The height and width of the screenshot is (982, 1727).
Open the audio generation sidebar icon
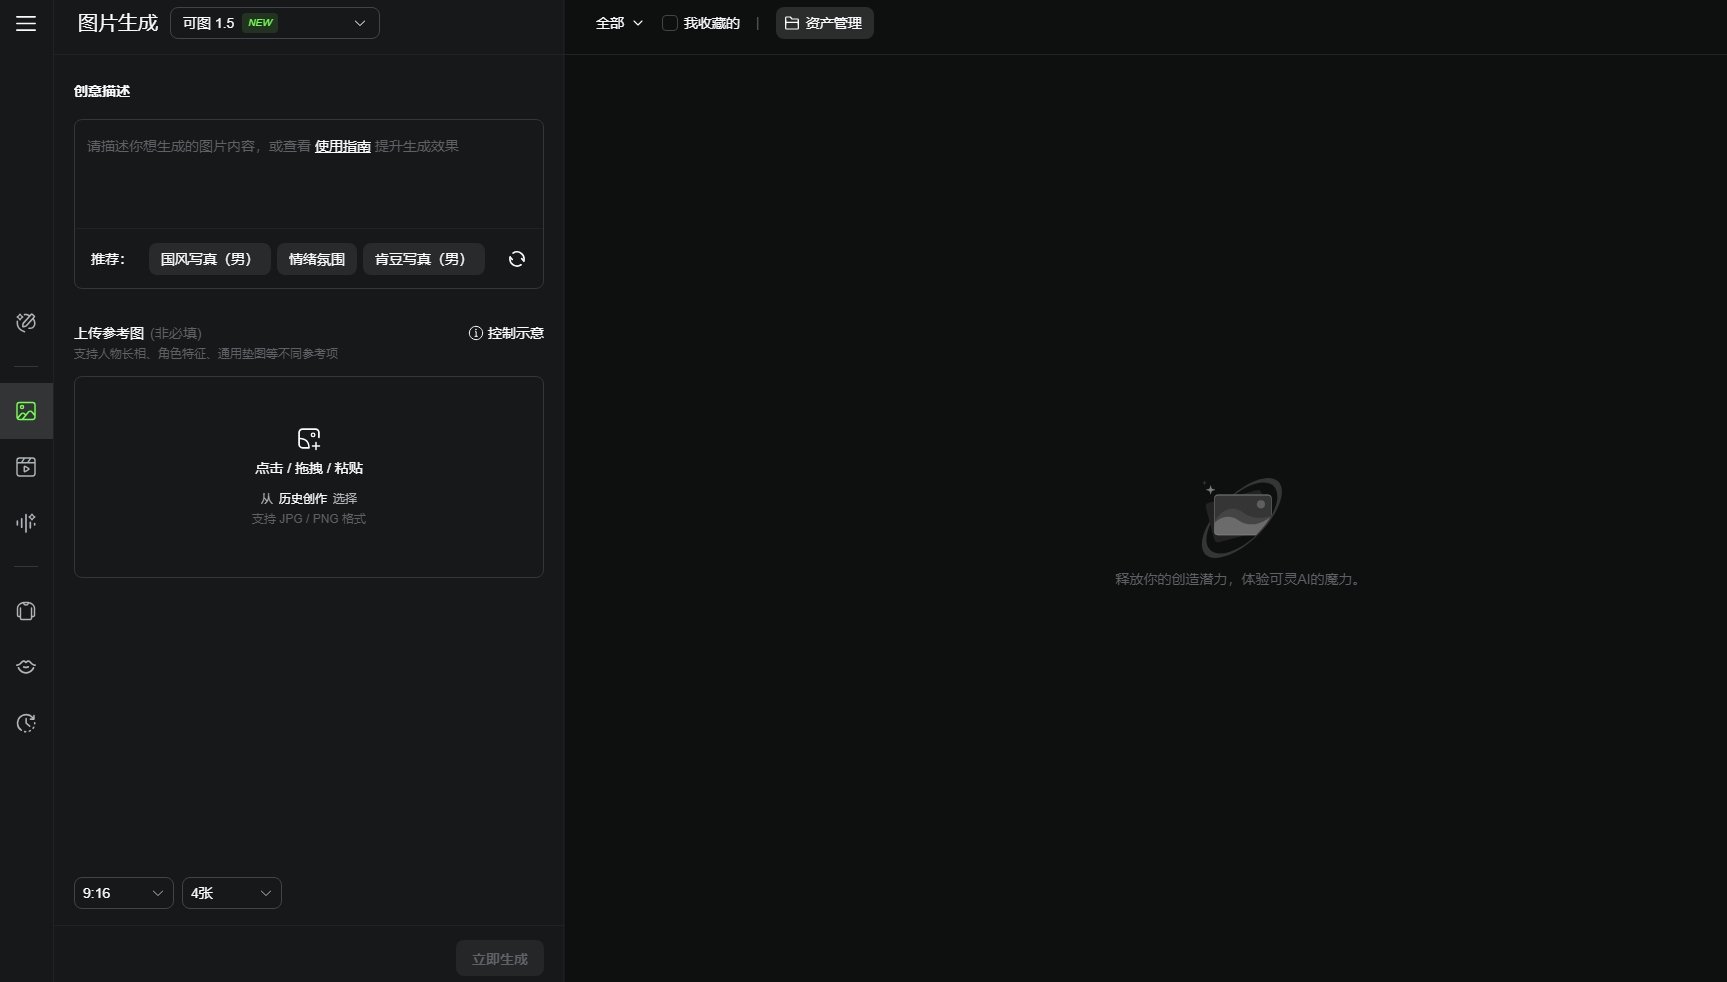click(26, 522)
